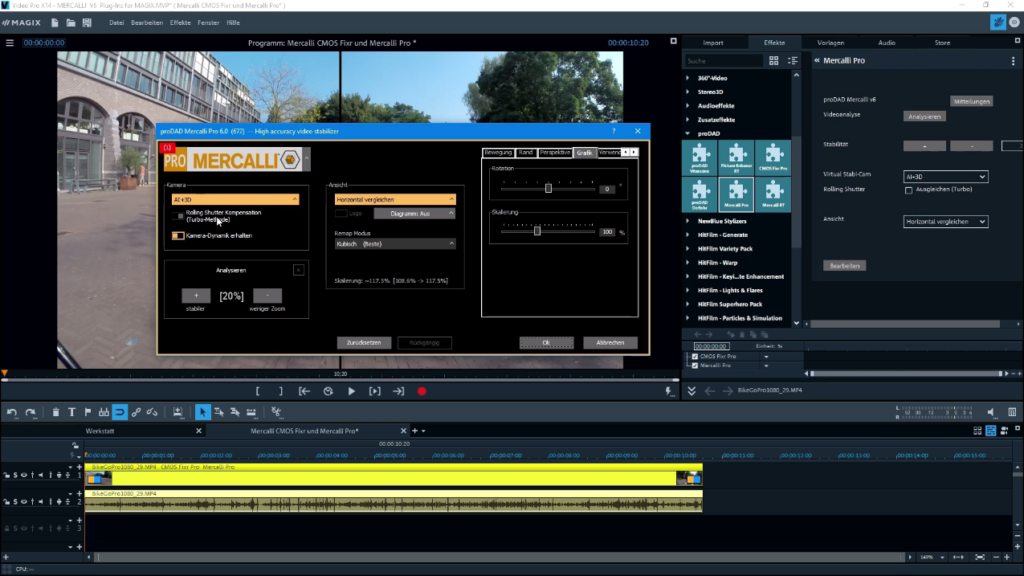Toggle Rolling Shutter Kompensation switch in dialog

click(178, 216)
